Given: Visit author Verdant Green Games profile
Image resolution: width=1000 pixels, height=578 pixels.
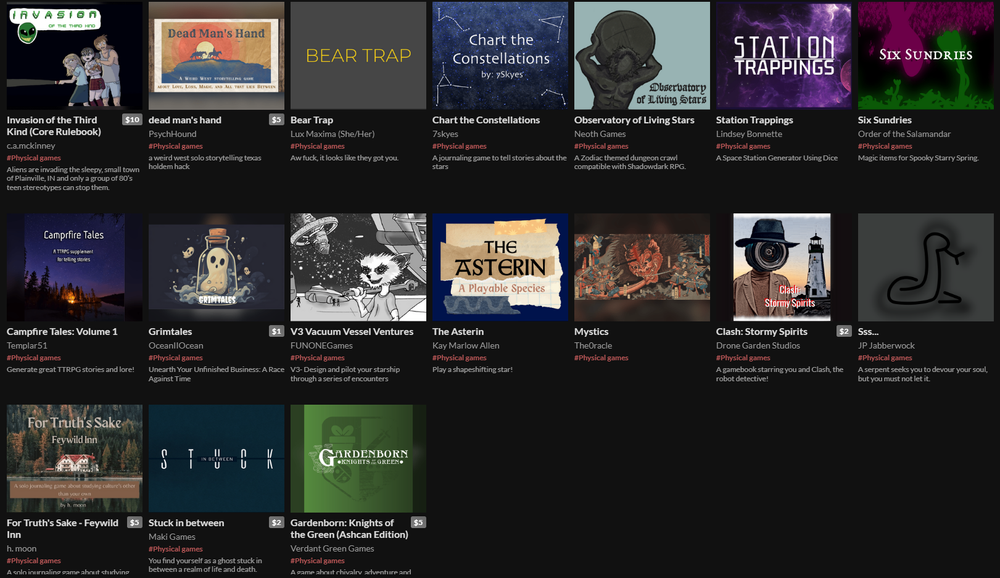Looking at the screenshot, I should click(332, 549).
